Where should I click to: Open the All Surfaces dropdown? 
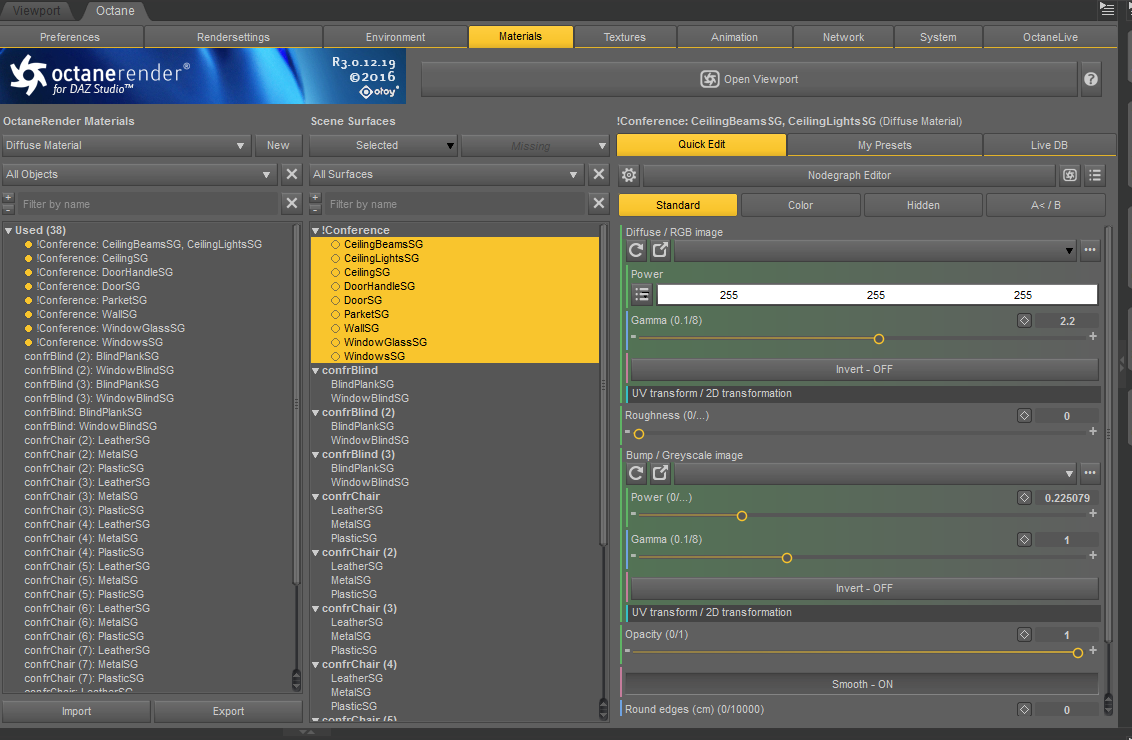tap(446, 174)
